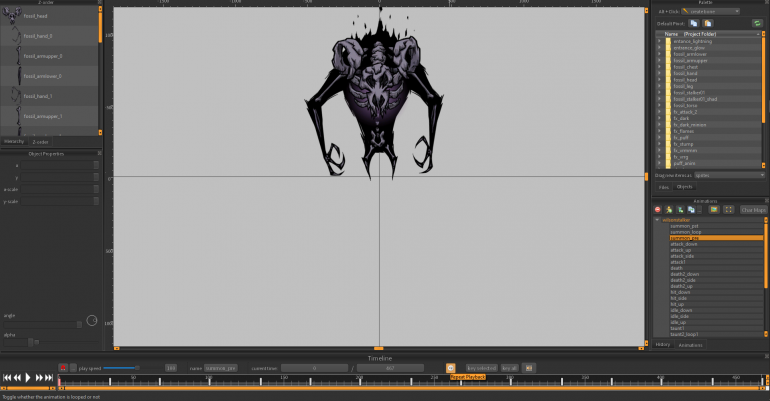Viewport: 770px width, 401px height.
Task: Click the key selected button
Action: pyautogui.click(x=481, y=368)
